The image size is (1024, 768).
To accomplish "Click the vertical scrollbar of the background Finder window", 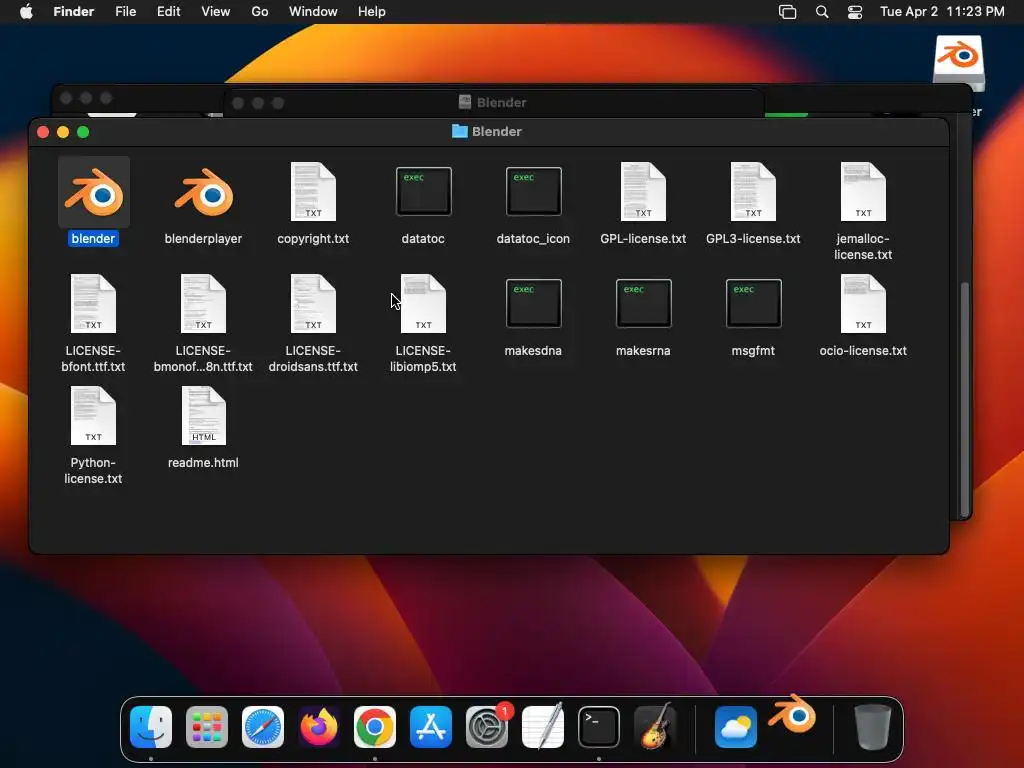I will (964, 398).
